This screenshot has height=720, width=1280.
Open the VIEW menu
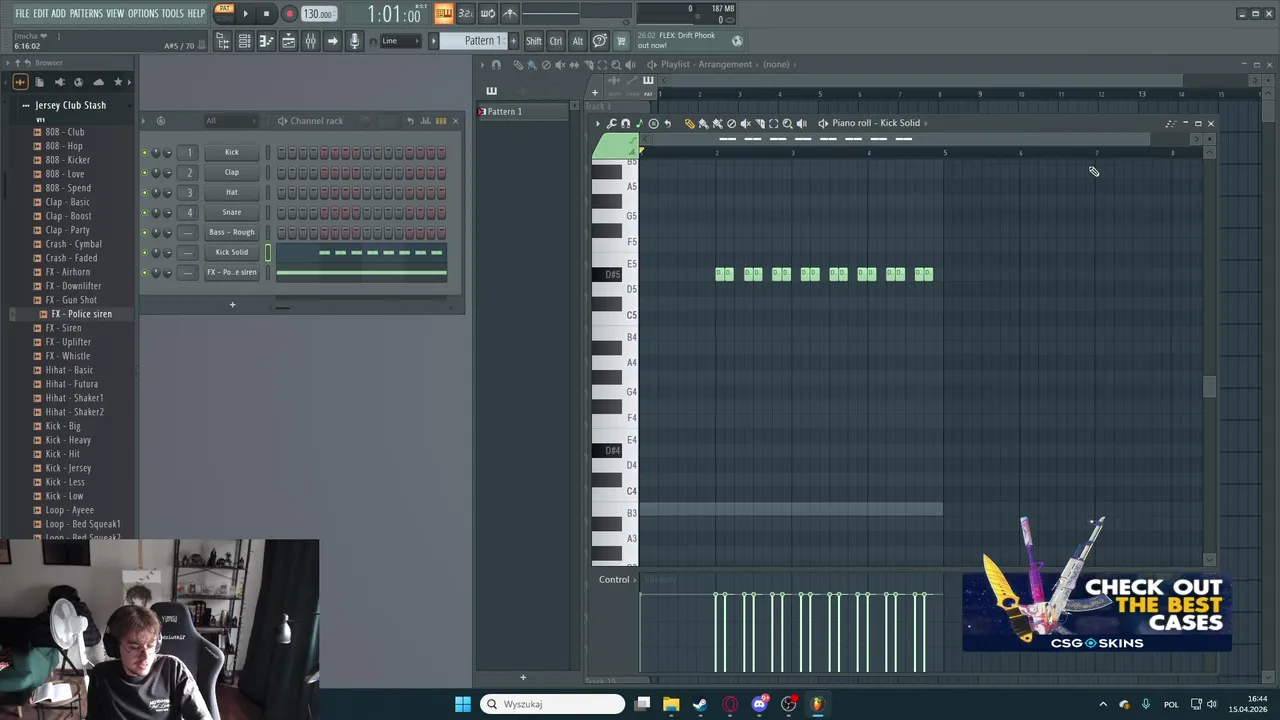point(115,13)
